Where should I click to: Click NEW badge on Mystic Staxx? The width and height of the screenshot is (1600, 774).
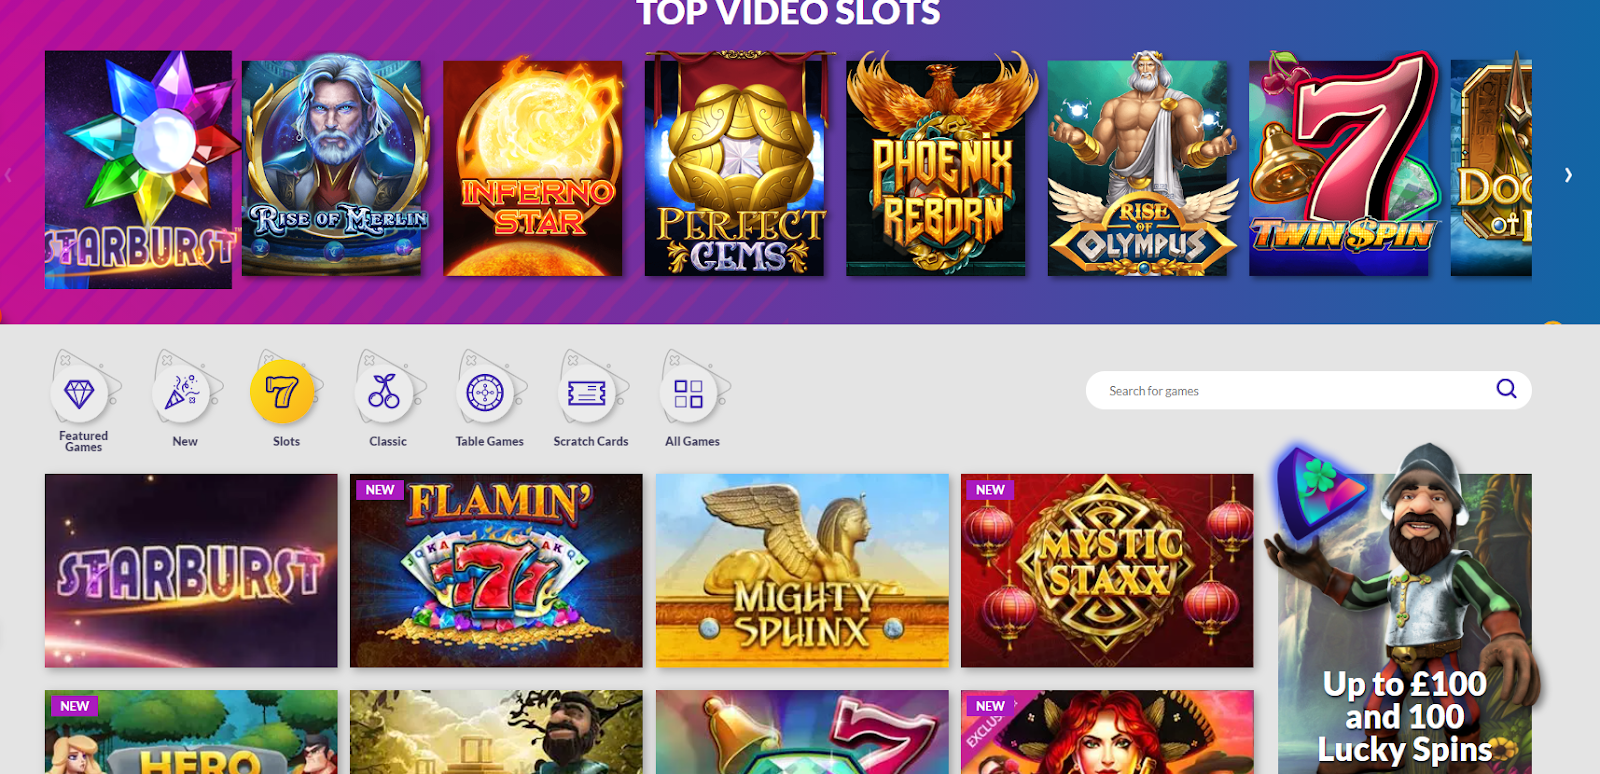click(x=990, y=490)
